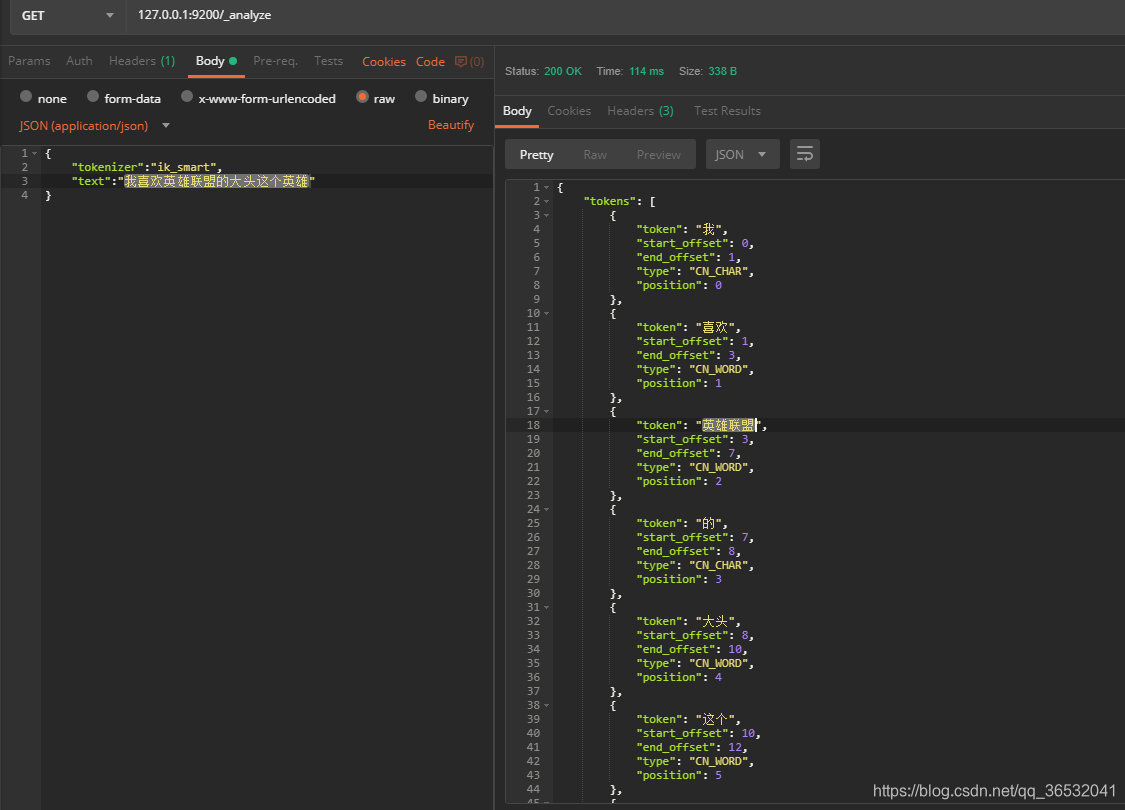The width and height of the screenshot is (1125, 810).
Task: View the Test Results tab
Action: point(727,111)
